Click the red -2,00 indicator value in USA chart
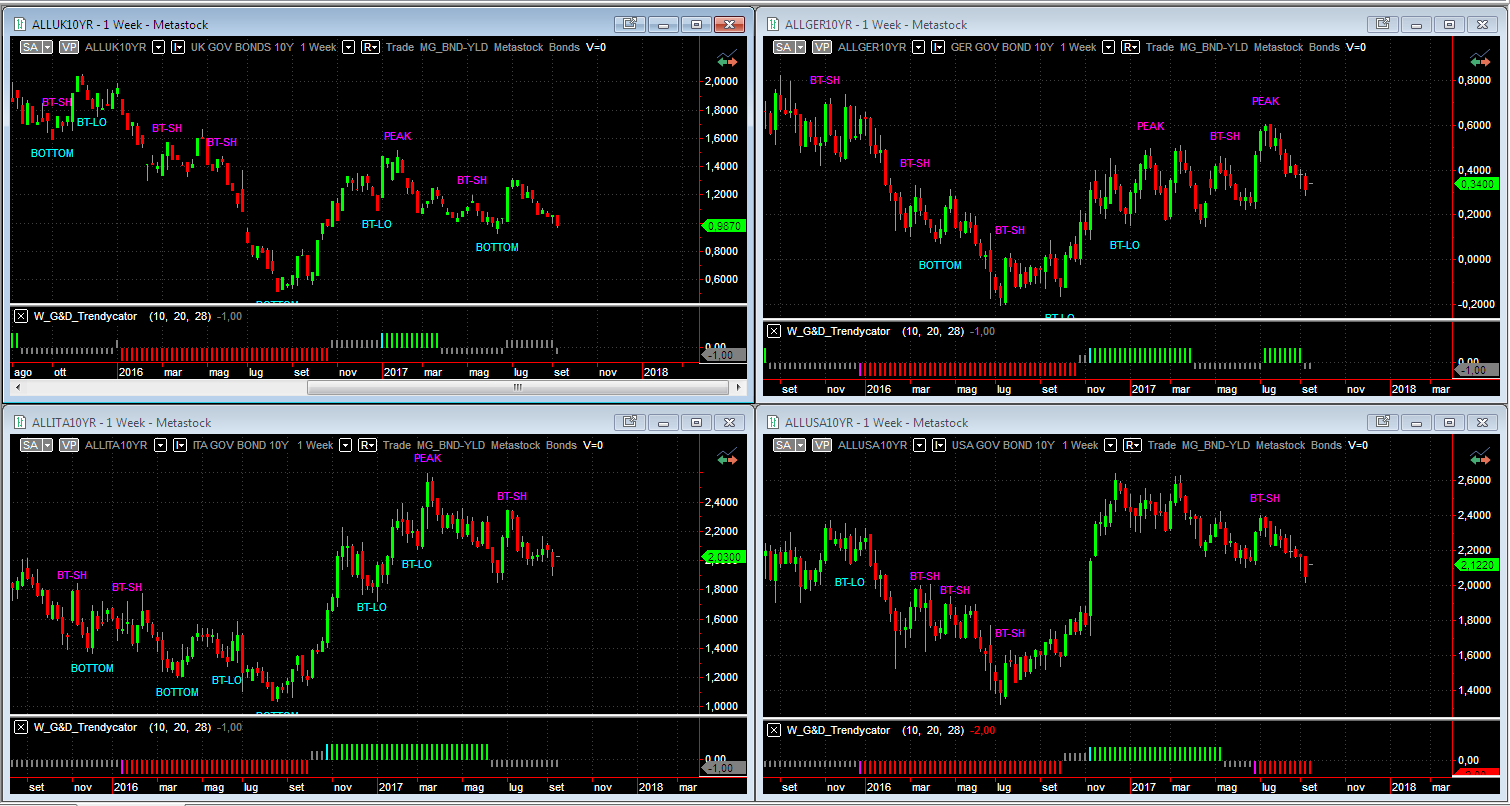 pos(983,730)
